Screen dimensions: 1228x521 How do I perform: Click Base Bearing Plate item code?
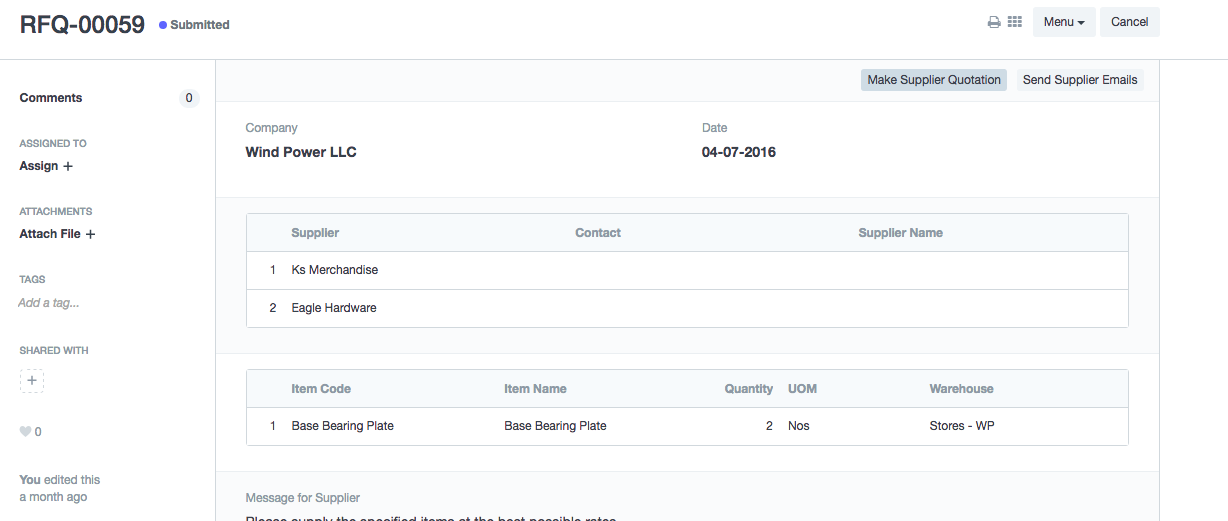point(343,426)
